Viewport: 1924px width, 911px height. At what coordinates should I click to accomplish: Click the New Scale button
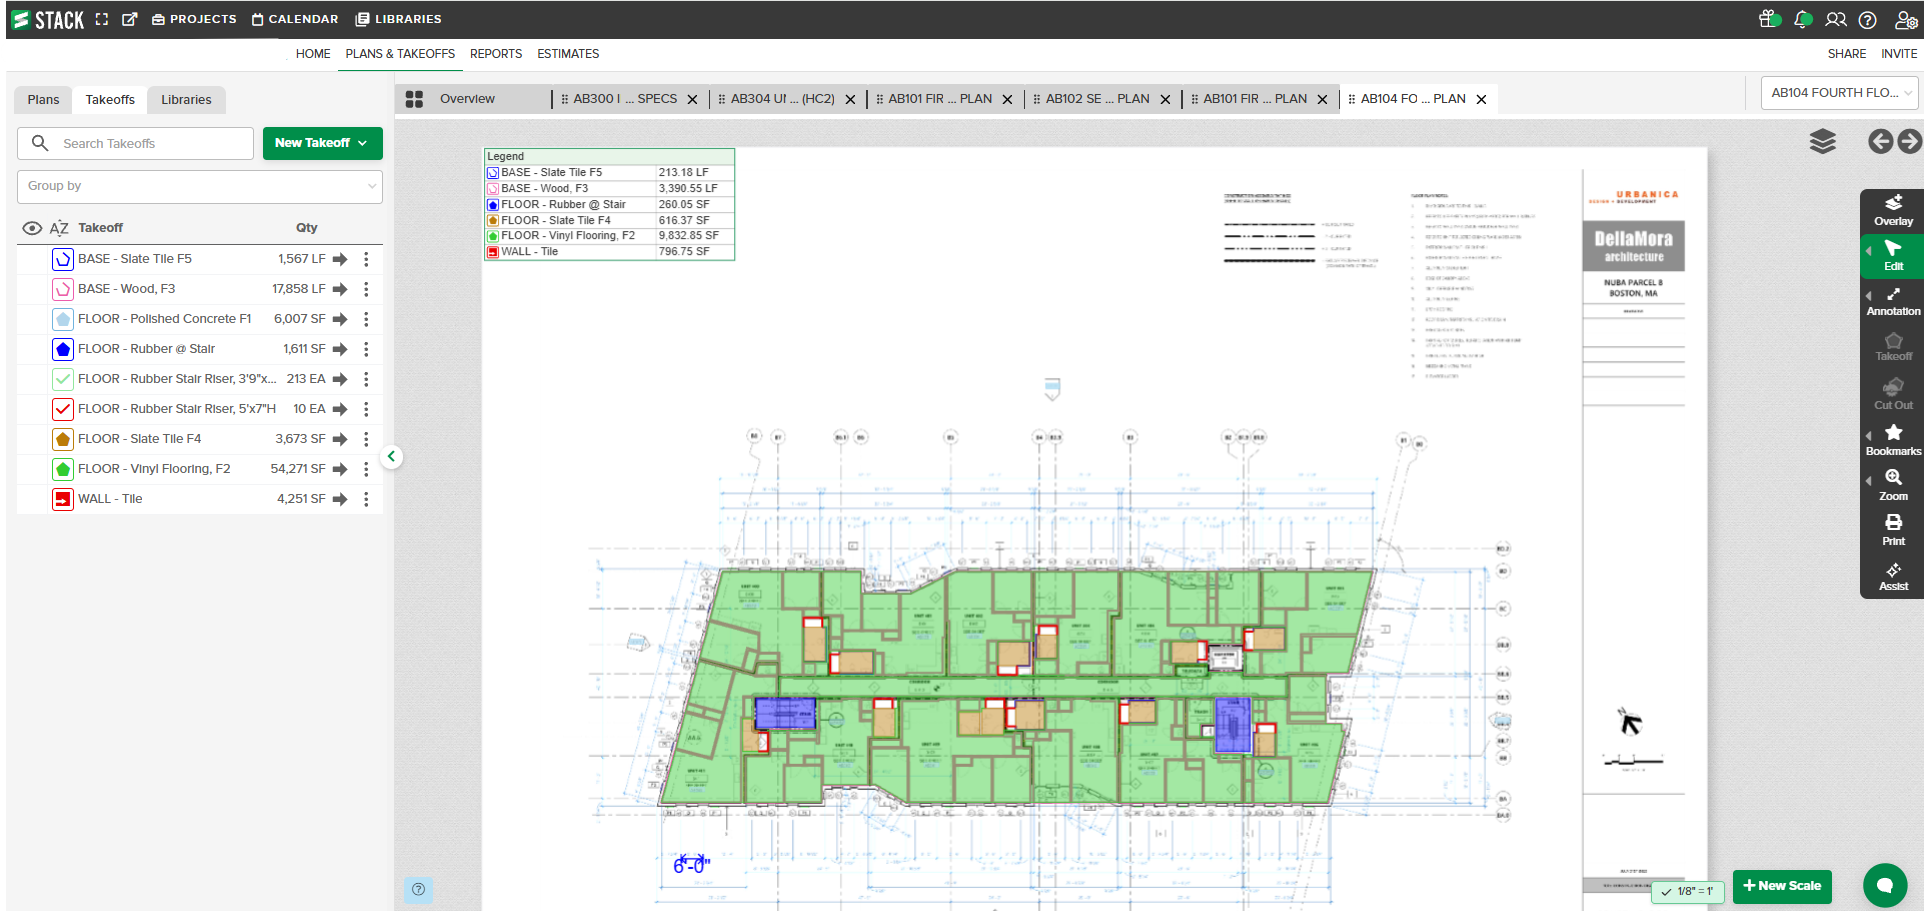(1782, 886)
